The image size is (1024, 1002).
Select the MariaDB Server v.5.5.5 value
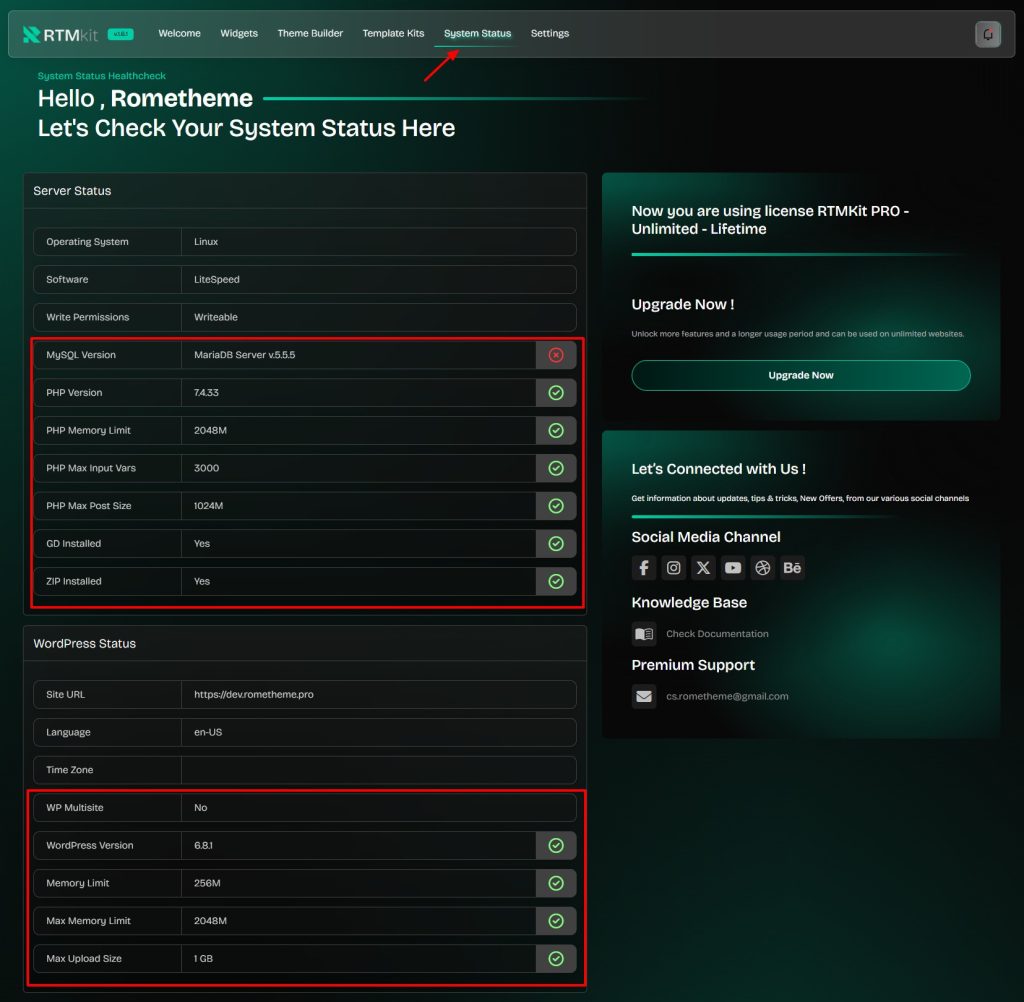[244, 355]
